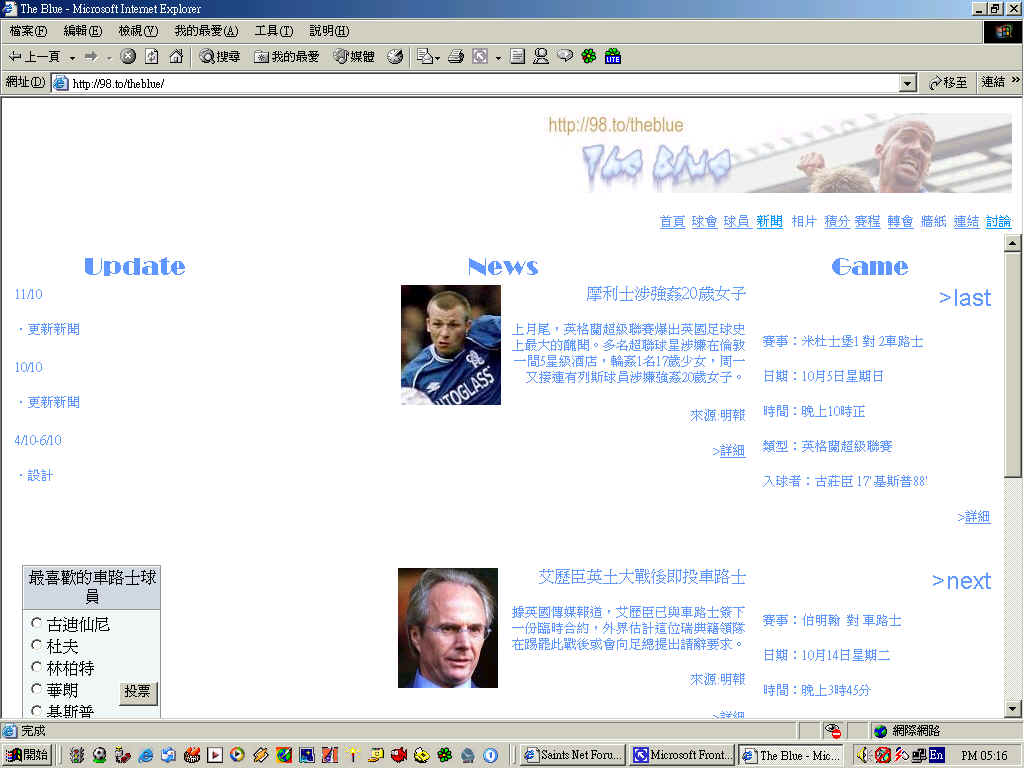The height and width of the screenshot is (768, 1024).
Task: Open the 檢視 (View) menu
Action: [x=137, y=31]
